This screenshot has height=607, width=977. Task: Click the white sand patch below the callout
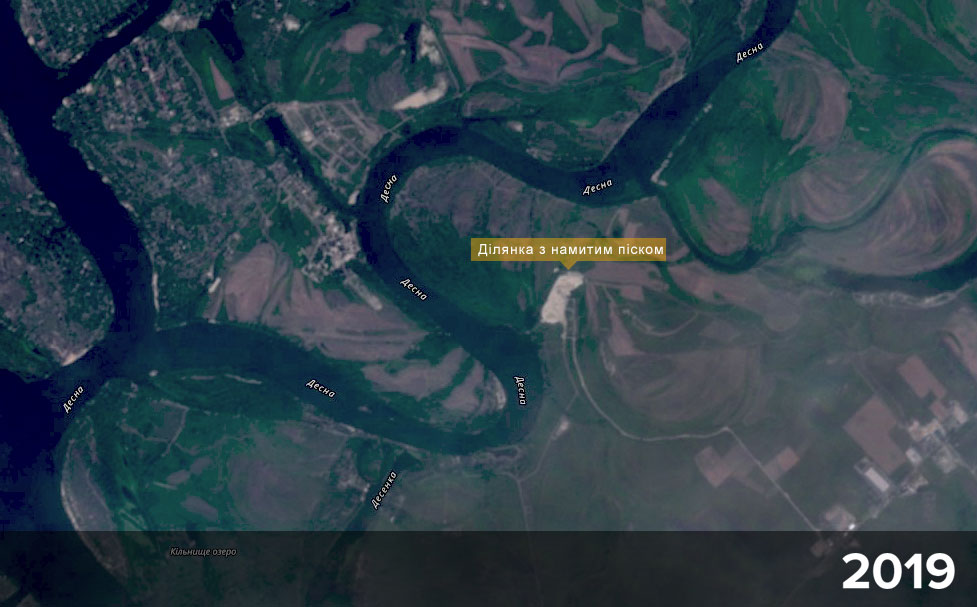558,298
